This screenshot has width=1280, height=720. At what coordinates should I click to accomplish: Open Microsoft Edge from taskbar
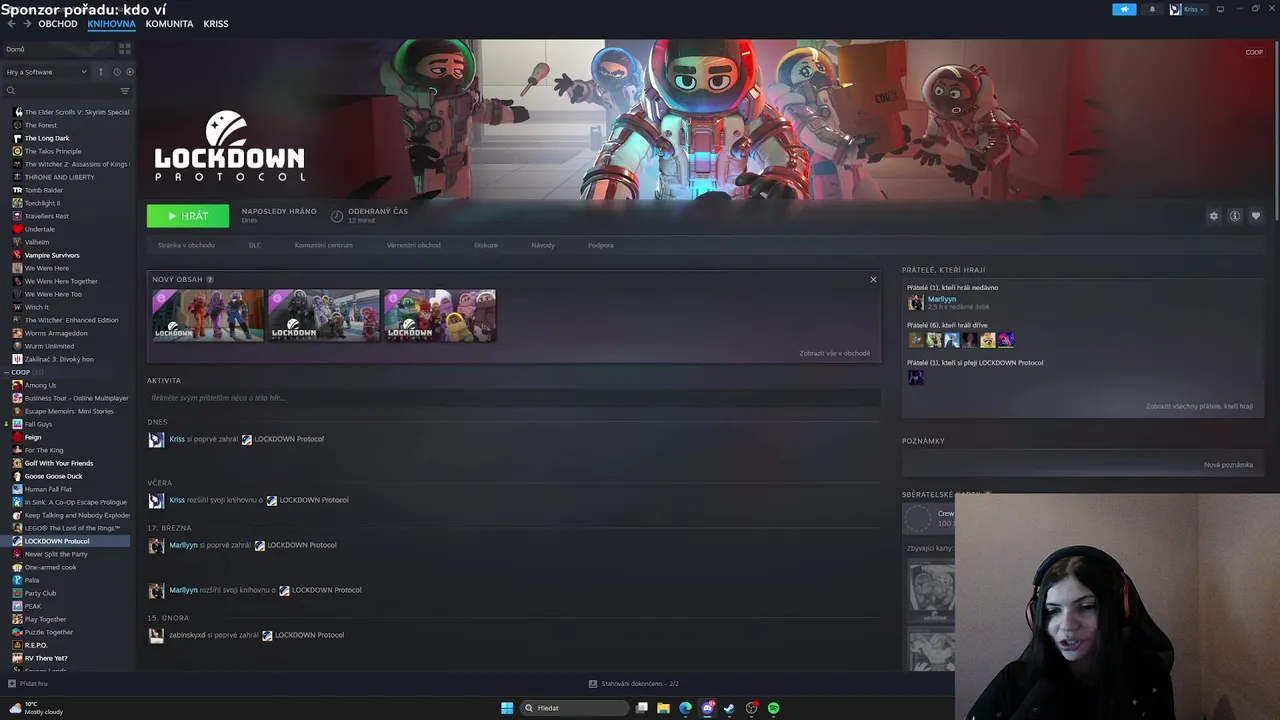tap(685, 708)
